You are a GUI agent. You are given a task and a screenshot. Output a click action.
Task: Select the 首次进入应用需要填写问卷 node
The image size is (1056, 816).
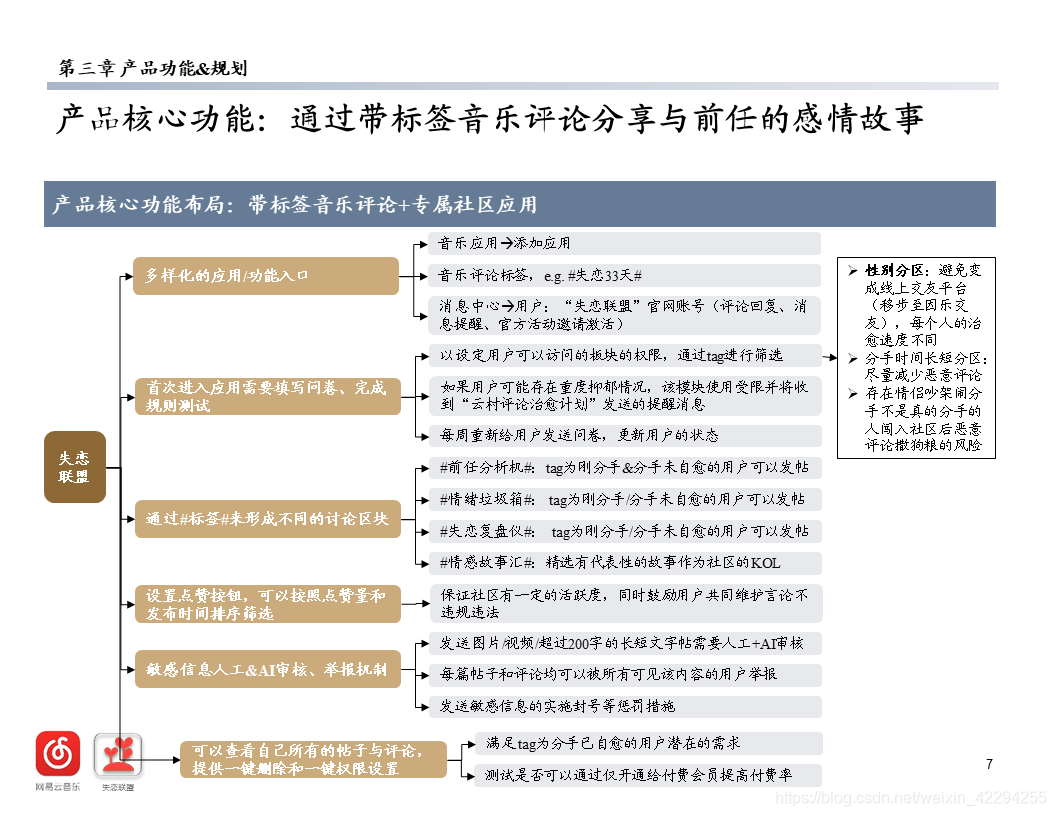click(x=268, y=396)
